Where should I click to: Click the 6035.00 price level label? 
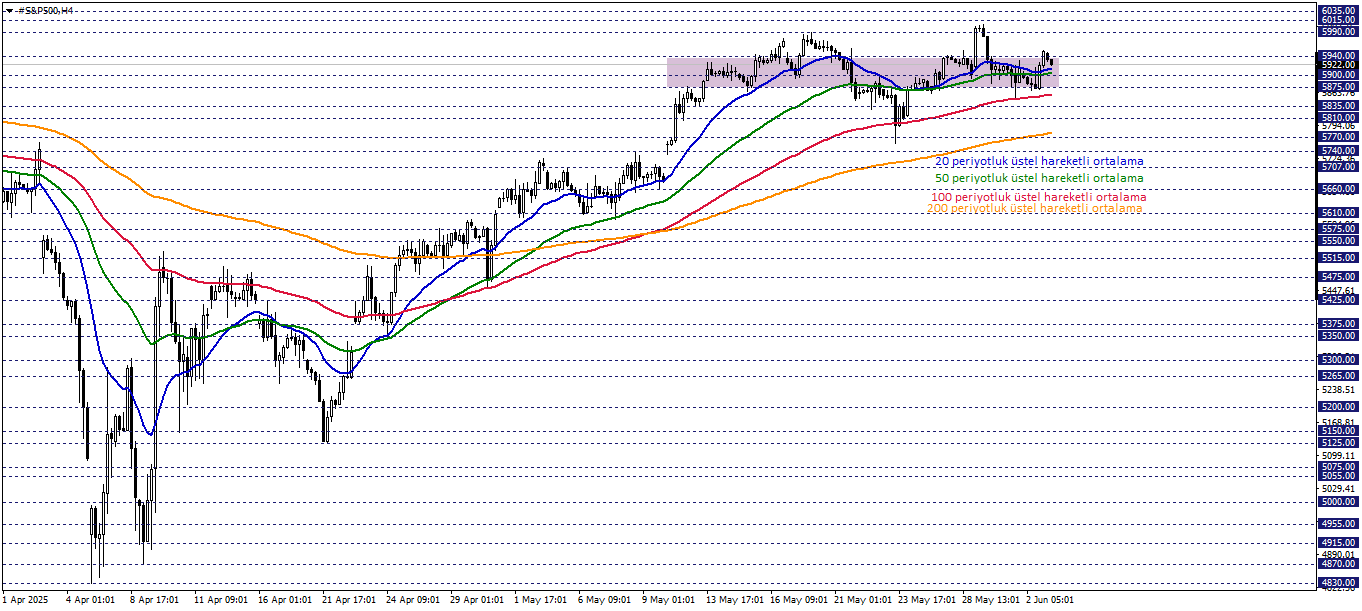[x=1338, y=10]
